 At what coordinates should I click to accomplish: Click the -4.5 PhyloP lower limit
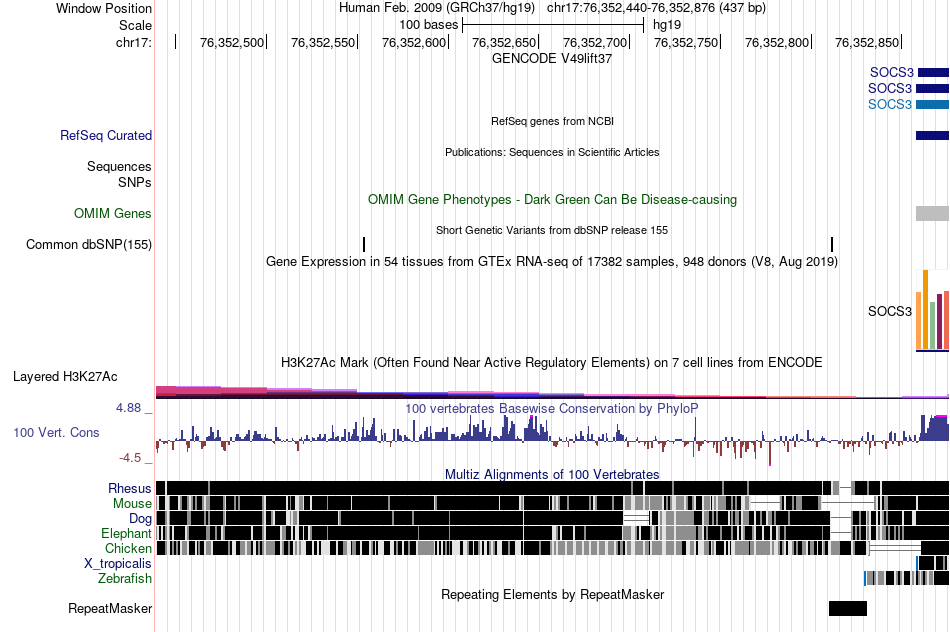(130, 457)
